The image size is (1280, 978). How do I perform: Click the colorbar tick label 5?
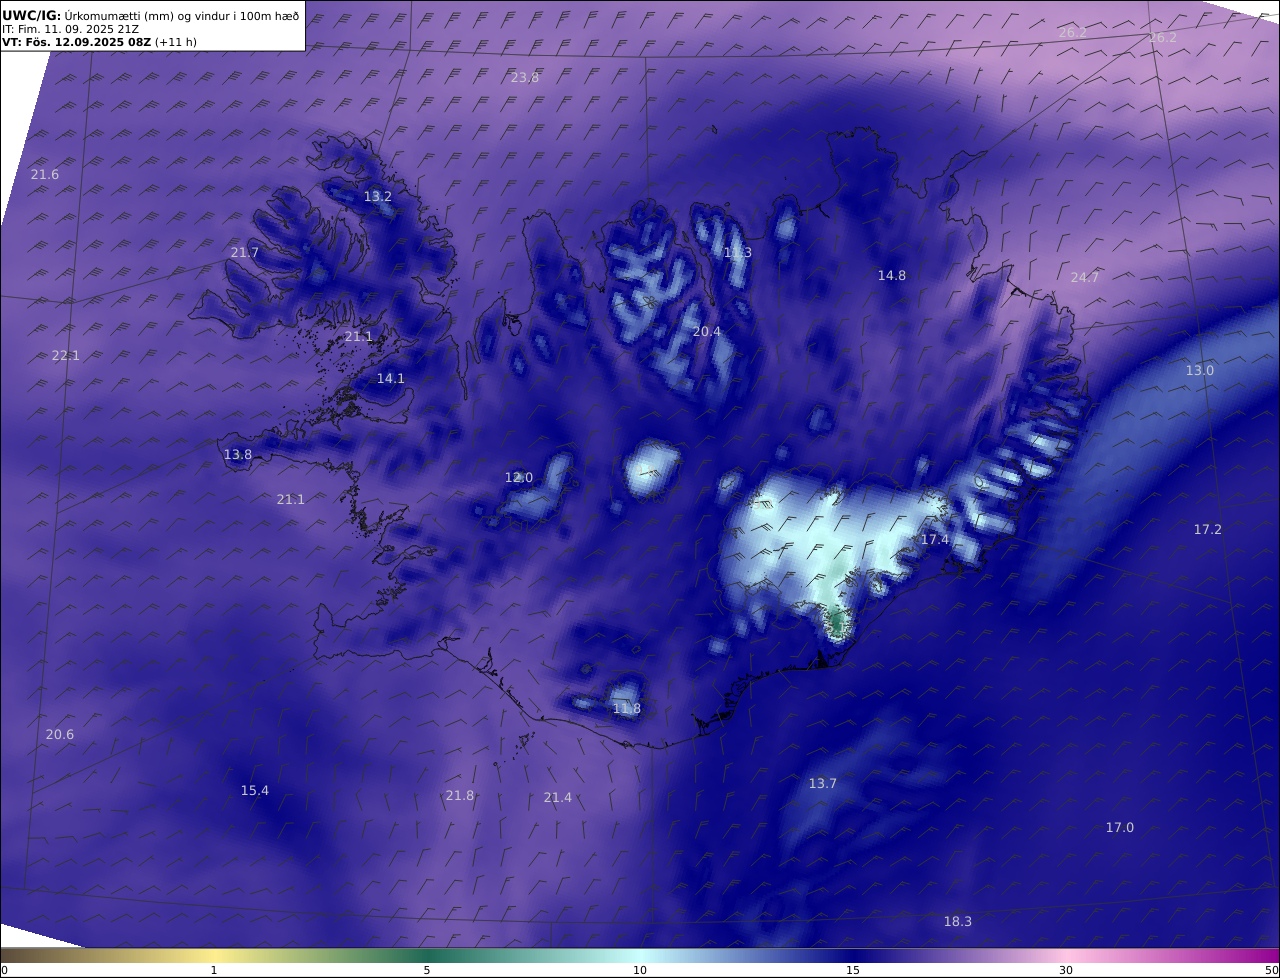pos(427,971)
